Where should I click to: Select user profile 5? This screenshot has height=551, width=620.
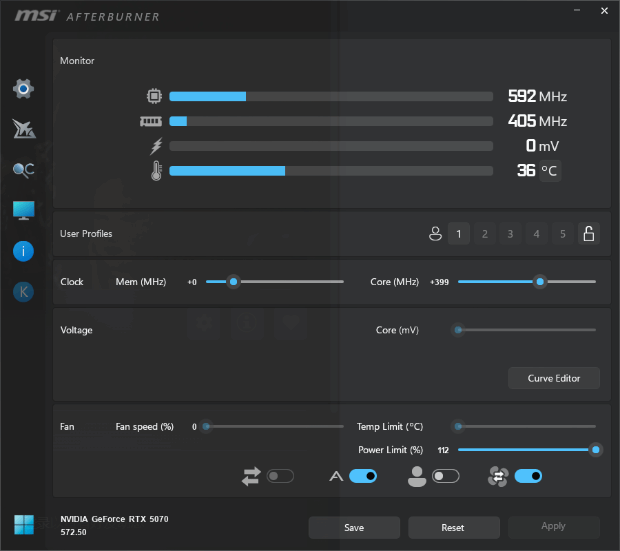[563, 234]
